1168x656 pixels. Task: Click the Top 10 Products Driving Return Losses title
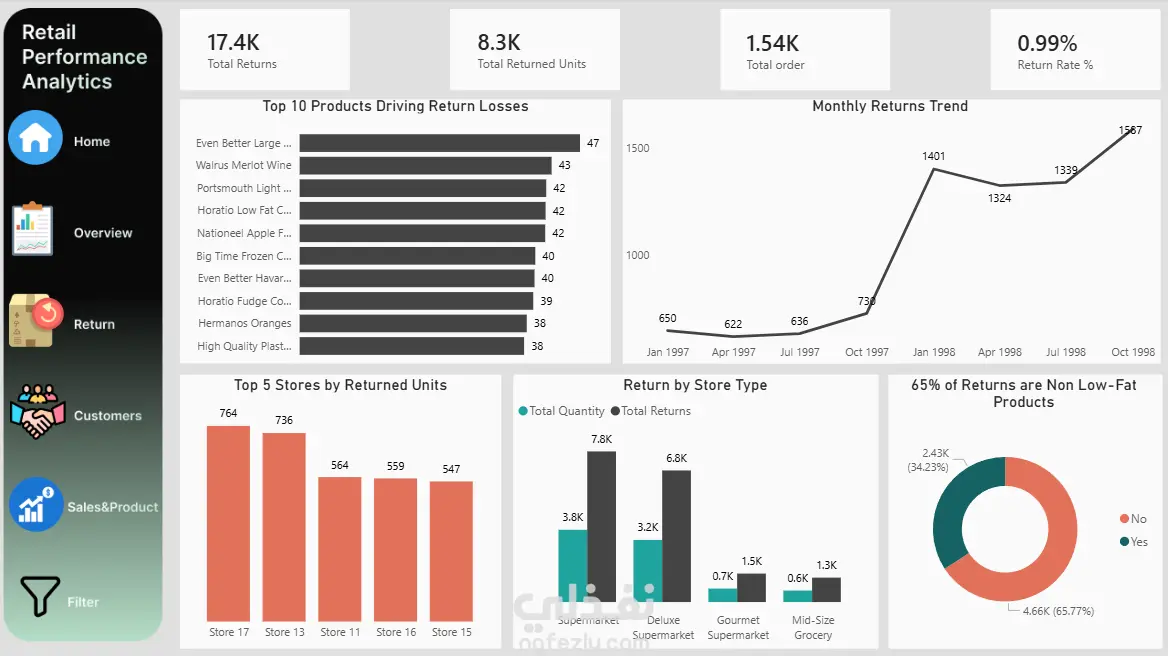pos(396,106)
